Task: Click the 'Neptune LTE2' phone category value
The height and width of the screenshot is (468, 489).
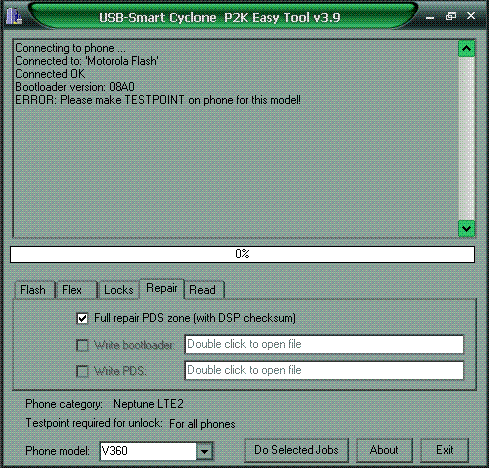Action: 148,404
